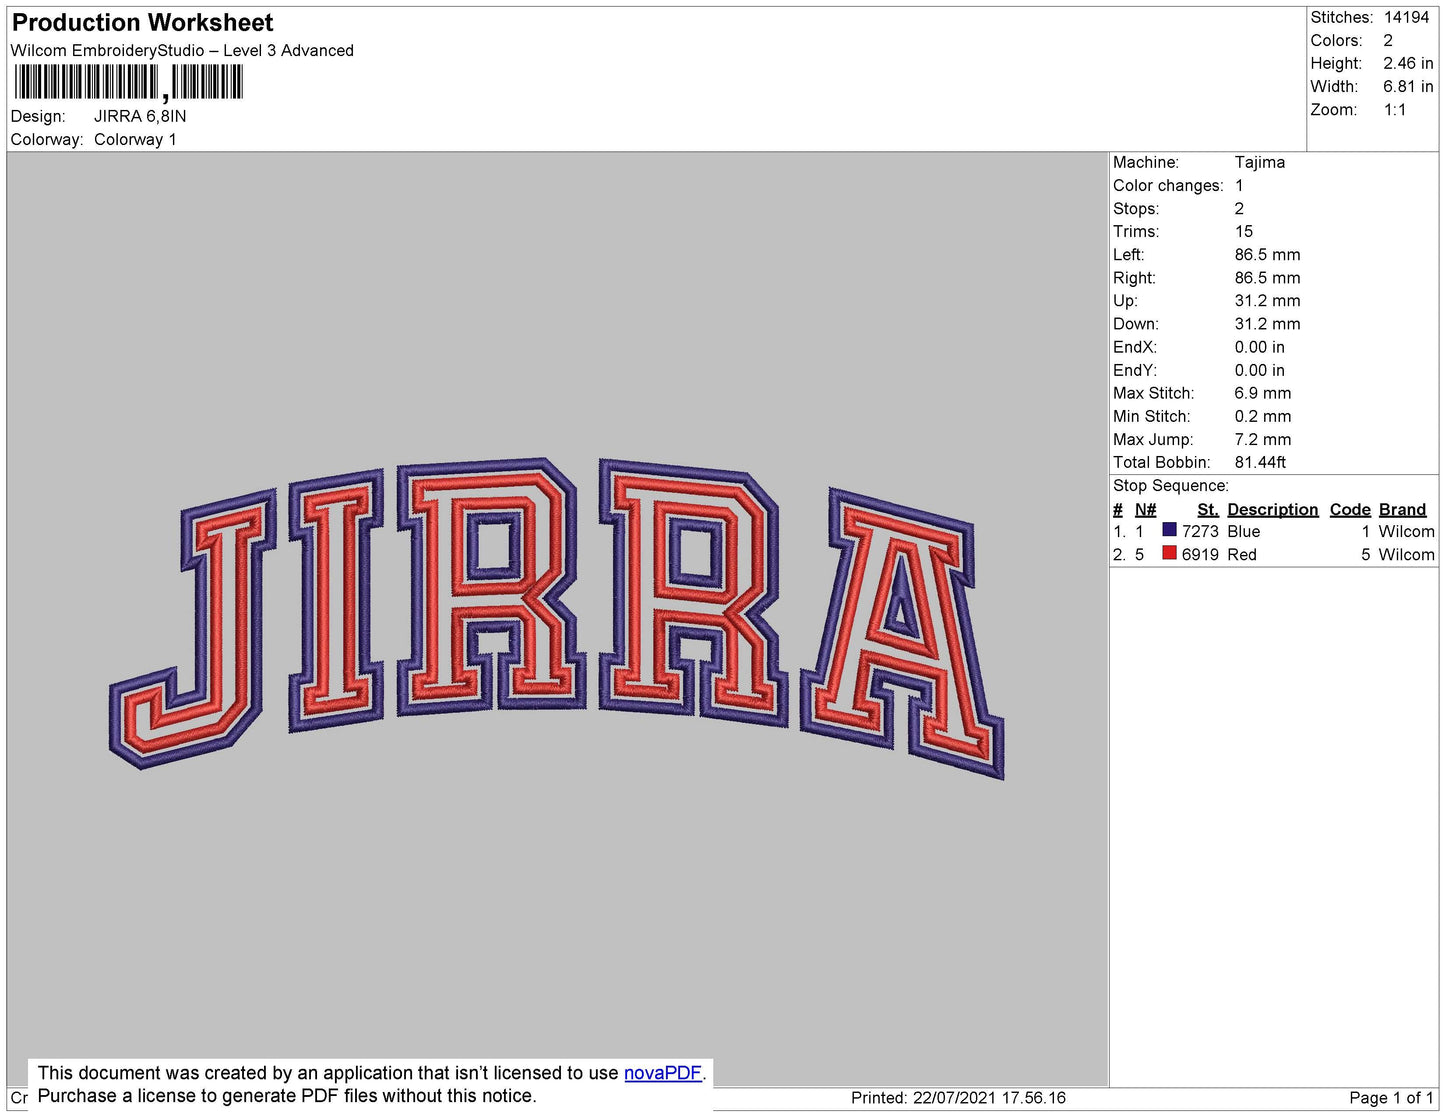Screen dimensions: 1445x1117
Task: Click the Stop Sequence heading
Action: tap(1171, 486)
